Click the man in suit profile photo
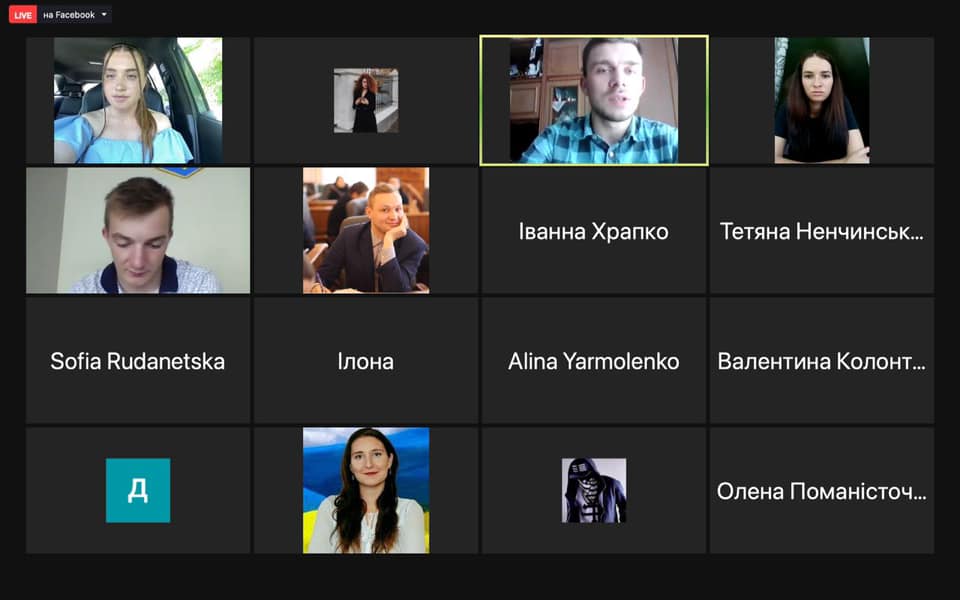The image size is (960, 600). [x=366, y=230]
